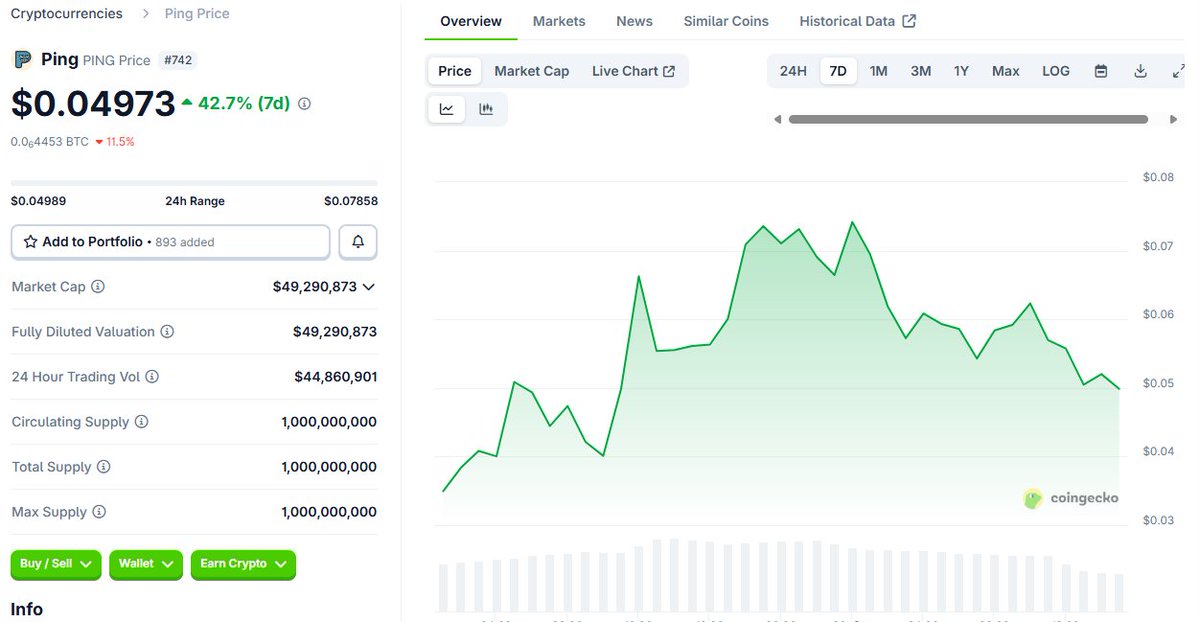This screenshot has width=1200, height=622.
Task: Click the $0.04973 price text
Action: (x=91, y=104)
